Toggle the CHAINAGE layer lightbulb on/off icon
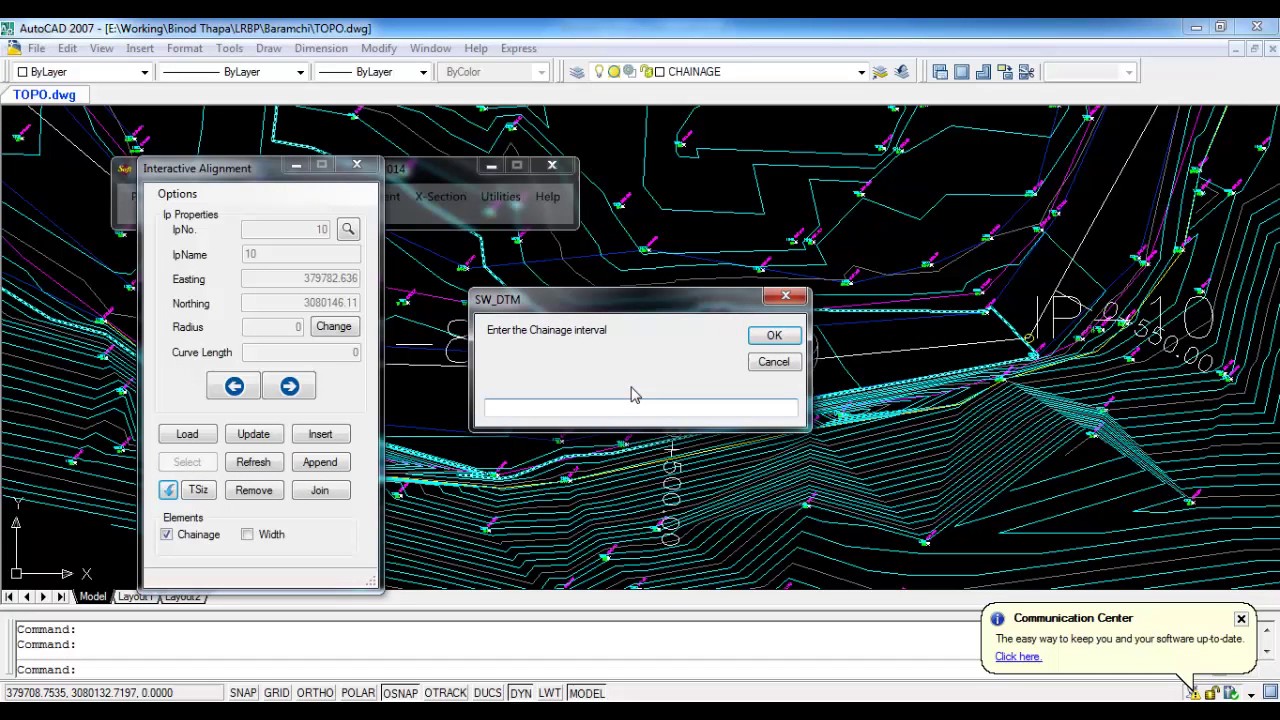Viewport: 1280px width, 720px height. pyautogui.click(x=600, y=72)
